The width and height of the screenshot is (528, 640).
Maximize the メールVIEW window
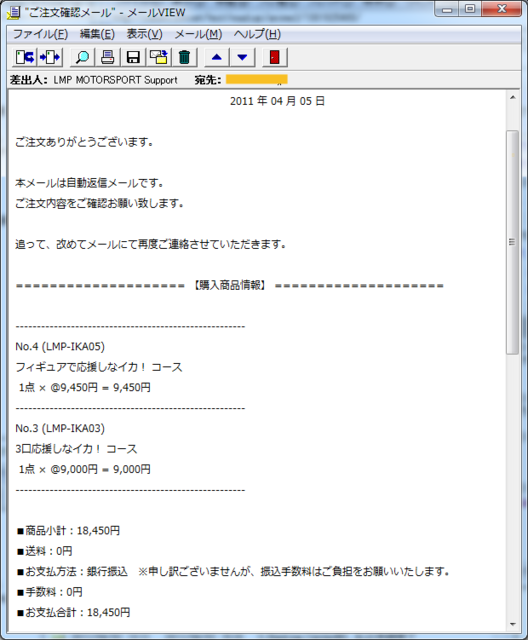pos(470,9)
